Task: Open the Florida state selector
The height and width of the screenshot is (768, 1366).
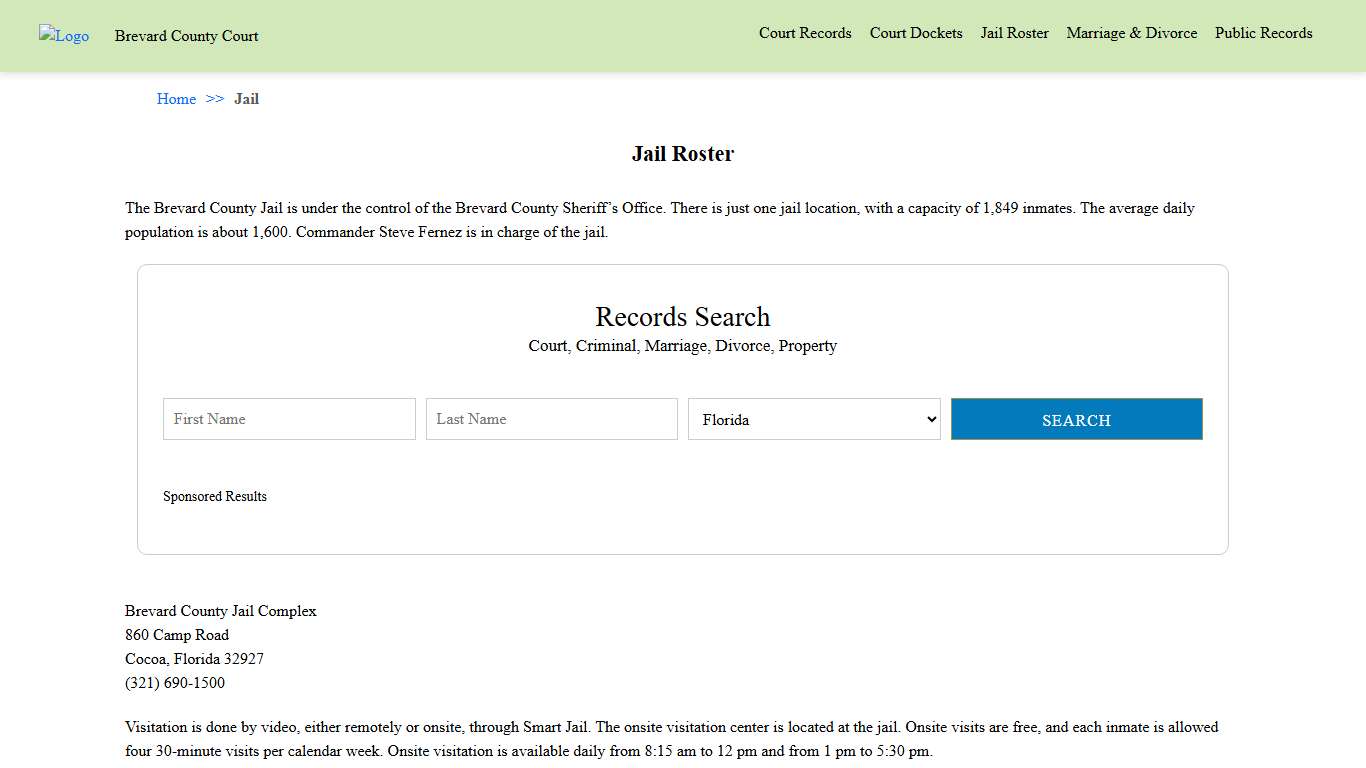Action: coord(814,419)
